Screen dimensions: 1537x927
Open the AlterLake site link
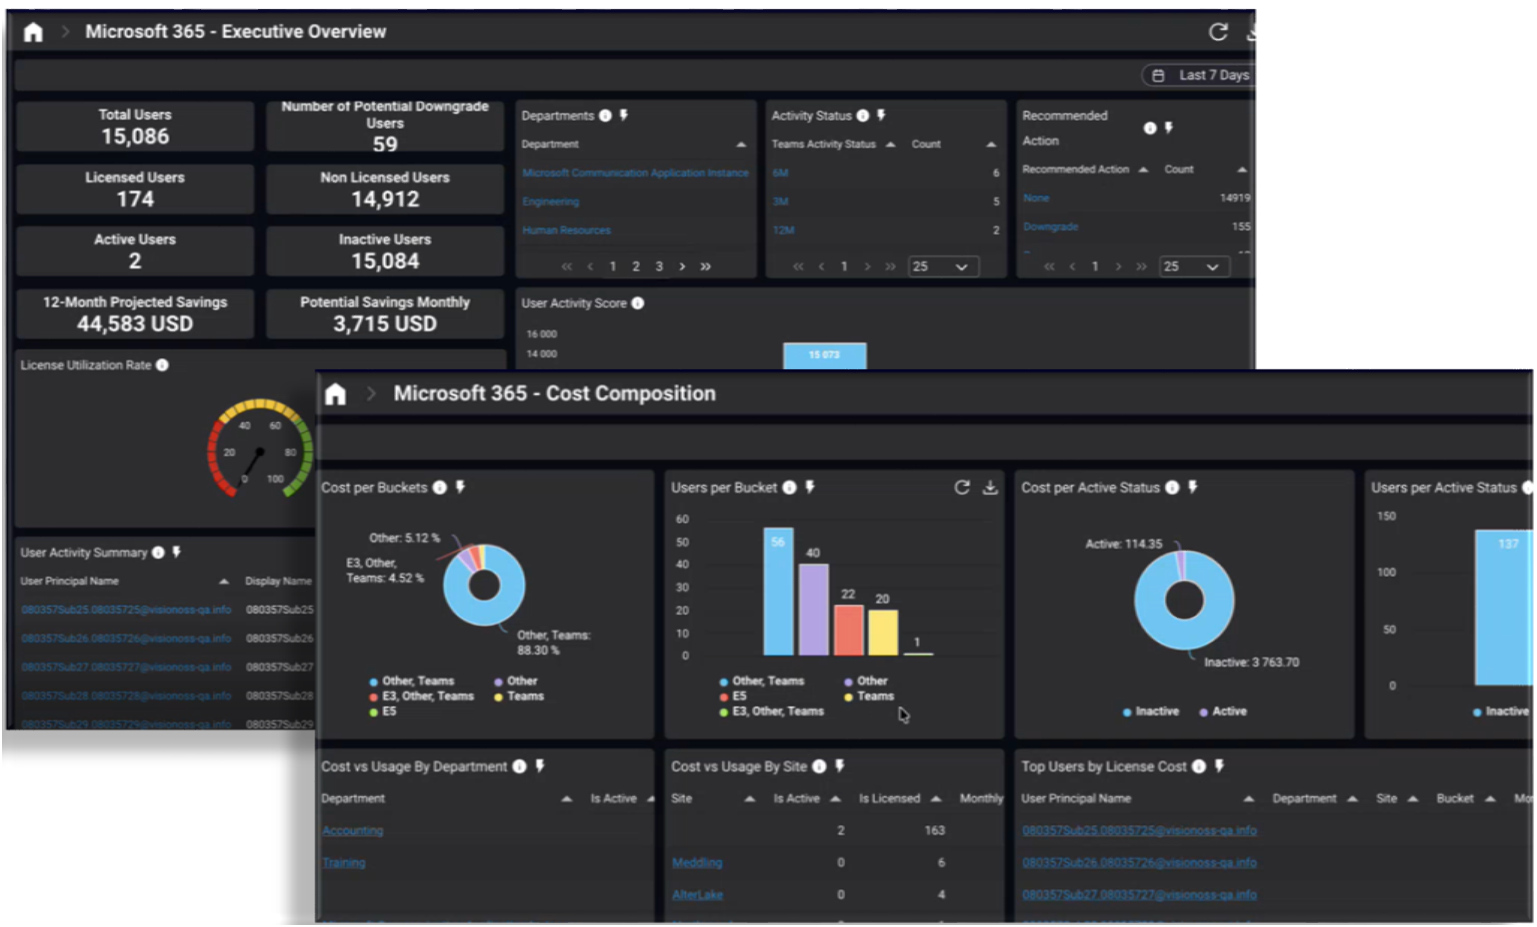click(698, 894)
